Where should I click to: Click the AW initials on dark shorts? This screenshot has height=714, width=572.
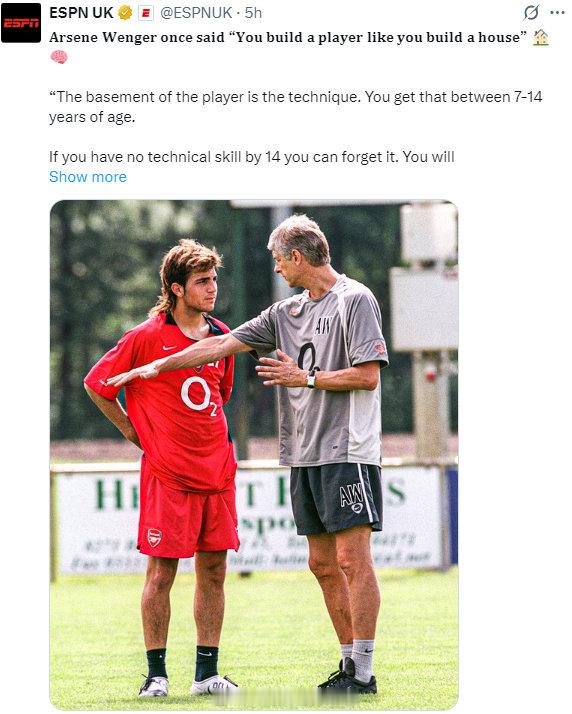tap(352, 497)
